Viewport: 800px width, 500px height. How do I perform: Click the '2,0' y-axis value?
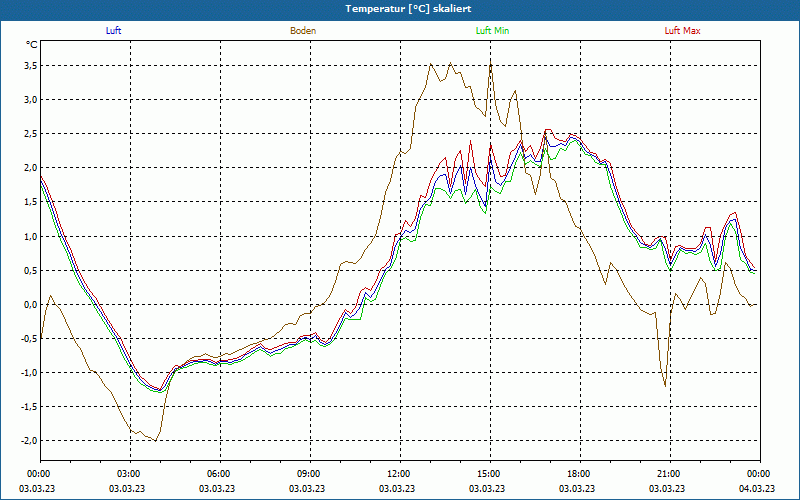pos(31,168)
